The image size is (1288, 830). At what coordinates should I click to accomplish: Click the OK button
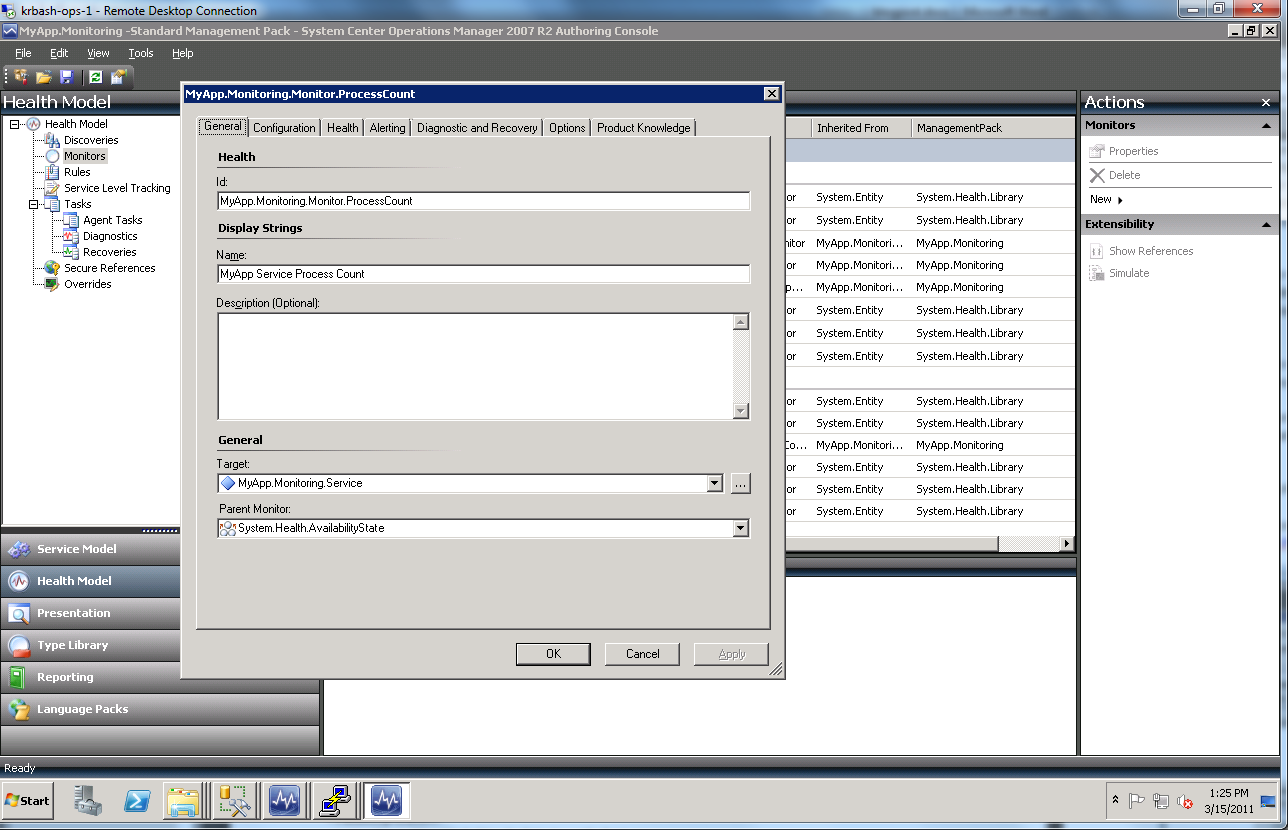(553, 654)
